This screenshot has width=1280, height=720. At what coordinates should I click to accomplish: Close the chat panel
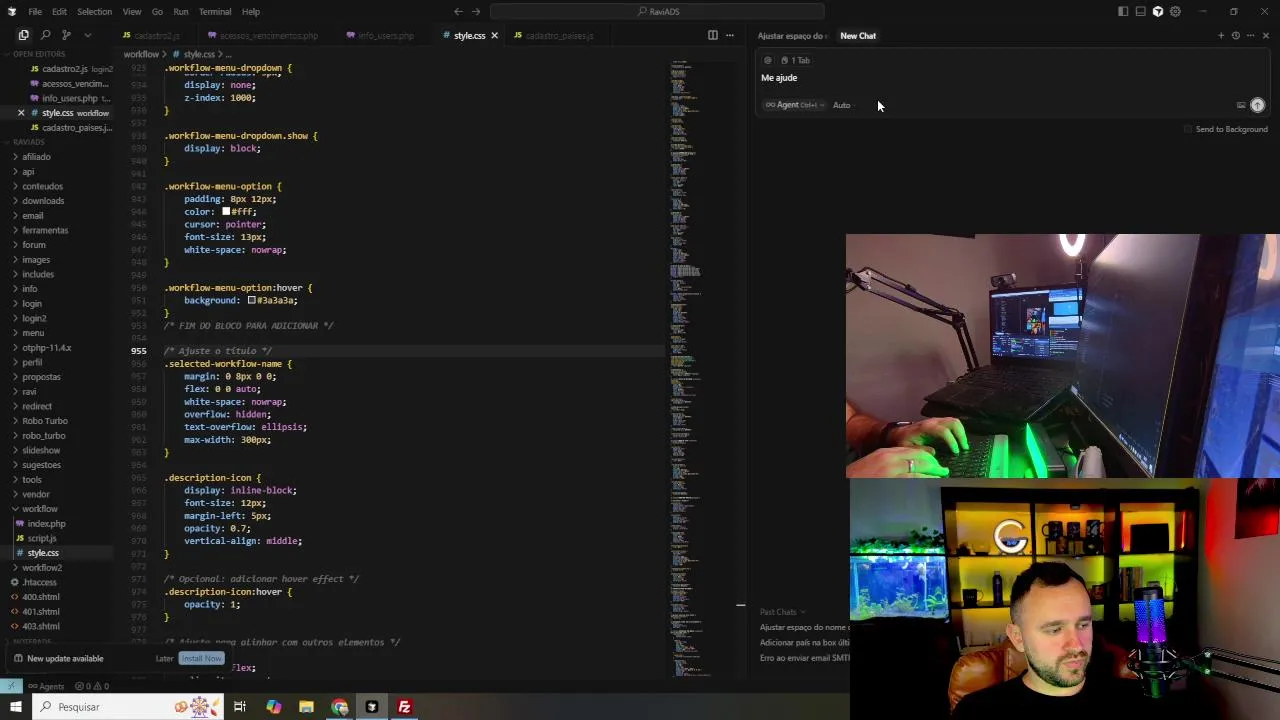coord(1265,35)
